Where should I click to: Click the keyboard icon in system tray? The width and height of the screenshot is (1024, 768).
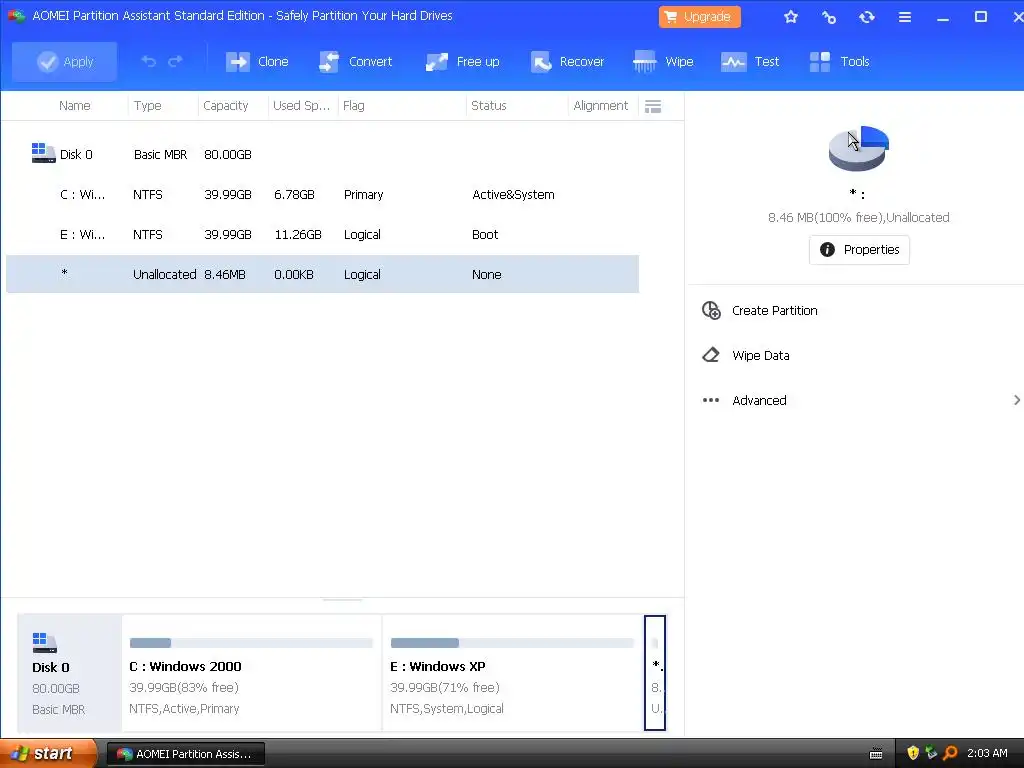pos(876,754)
